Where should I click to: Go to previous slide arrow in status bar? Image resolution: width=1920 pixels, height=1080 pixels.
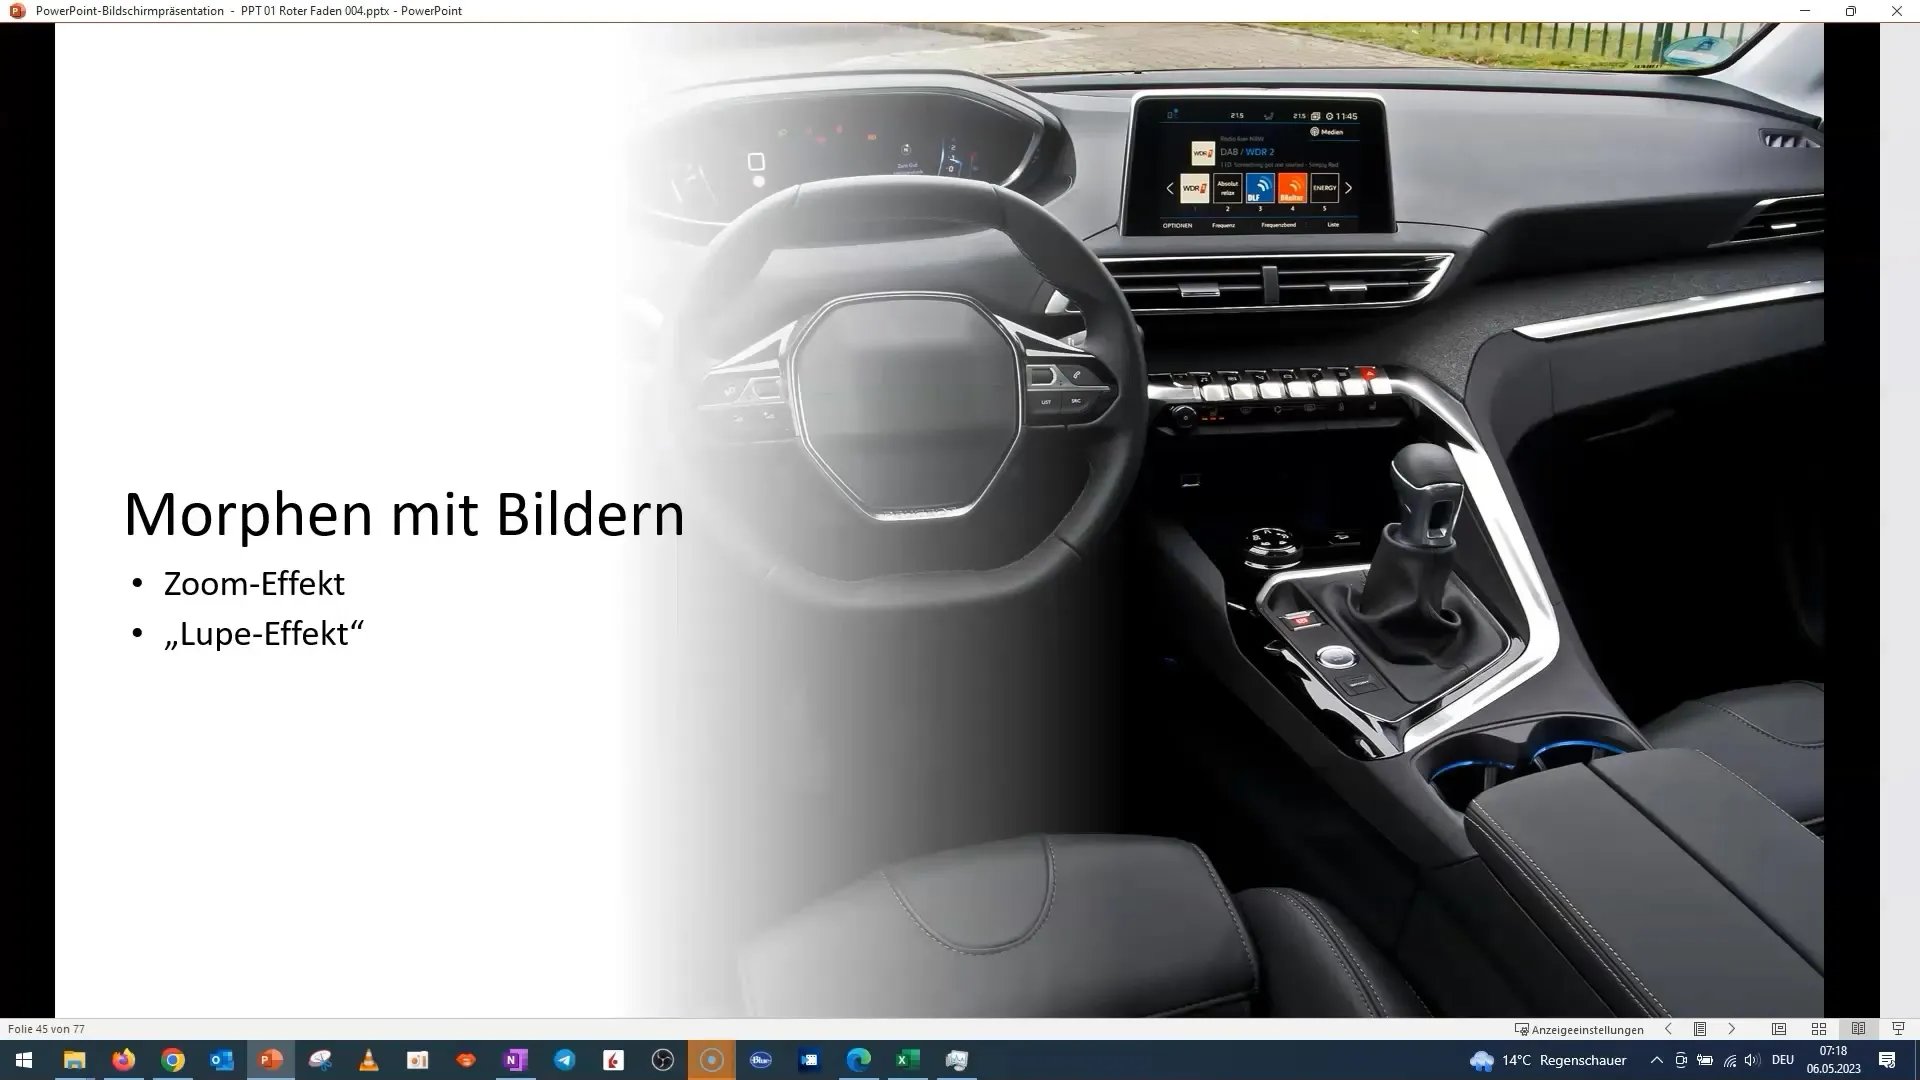pyautogui.click(x=1668, y=1029)
